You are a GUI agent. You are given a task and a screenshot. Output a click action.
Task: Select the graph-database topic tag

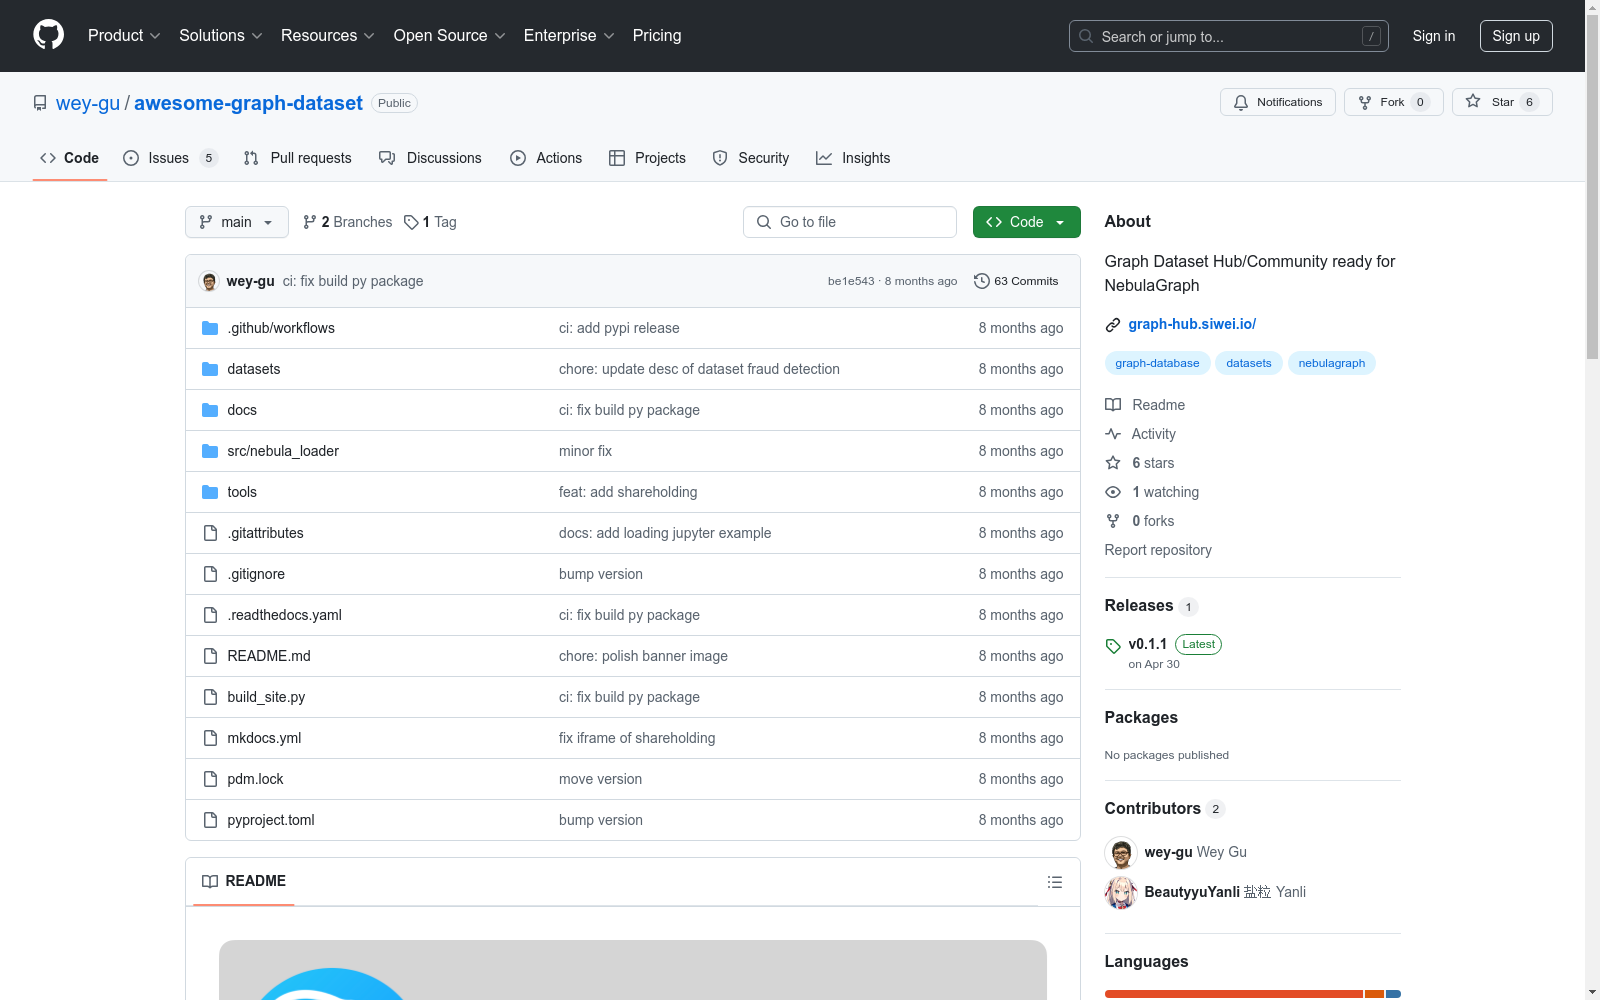[1157, 363]
